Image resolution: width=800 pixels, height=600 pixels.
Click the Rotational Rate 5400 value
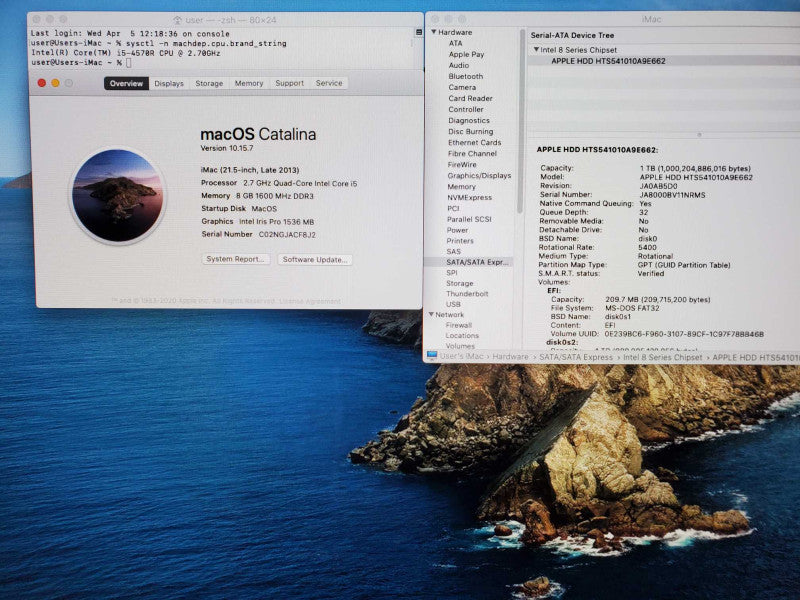click(x=647, y=247)
